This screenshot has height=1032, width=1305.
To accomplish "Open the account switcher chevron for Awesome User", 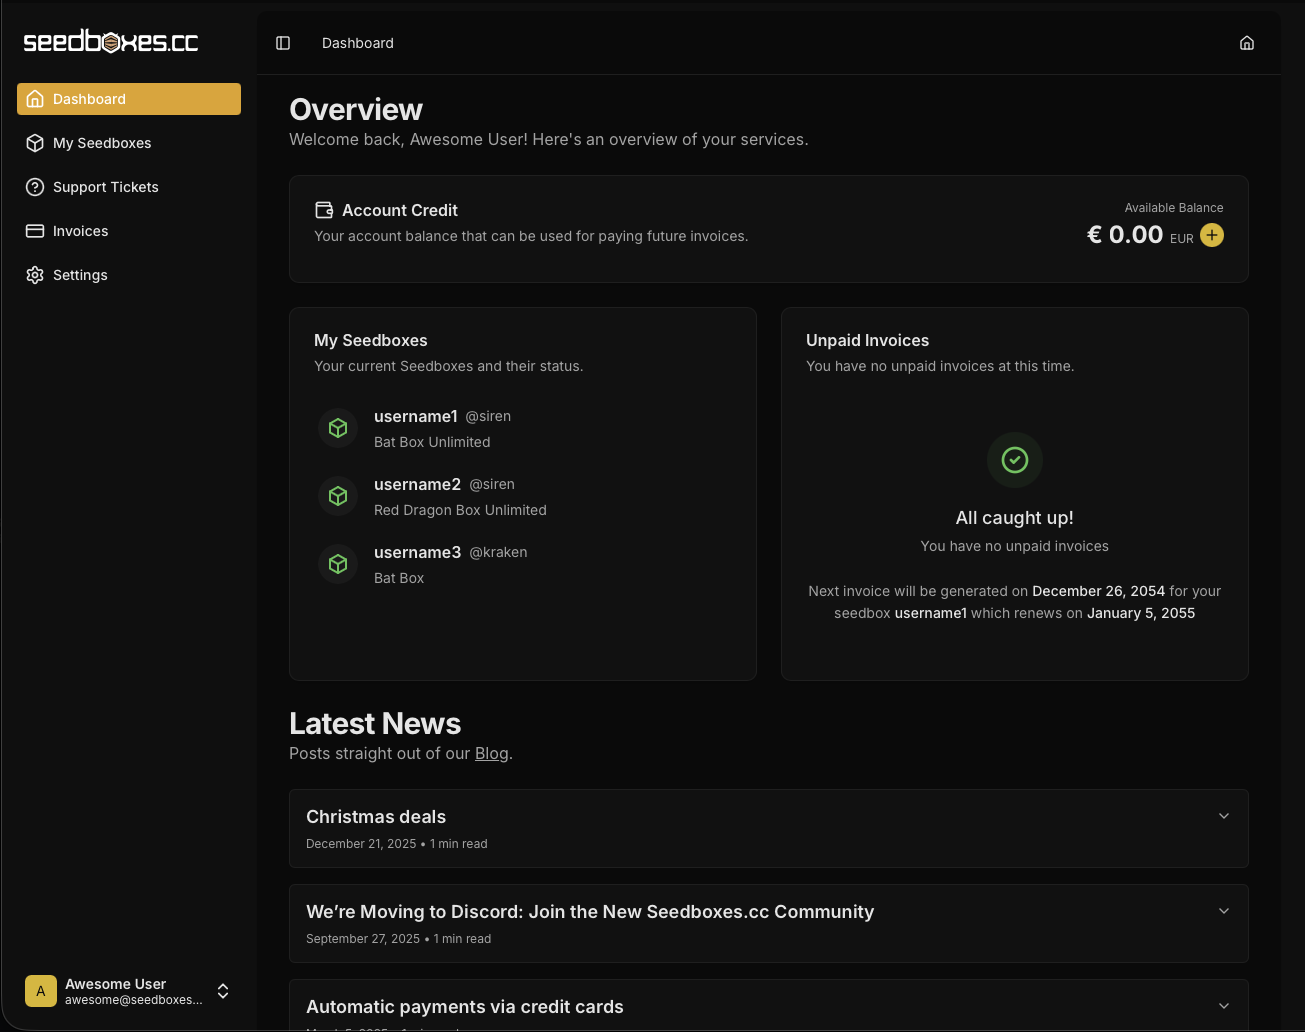I will (x=223, y=991).
